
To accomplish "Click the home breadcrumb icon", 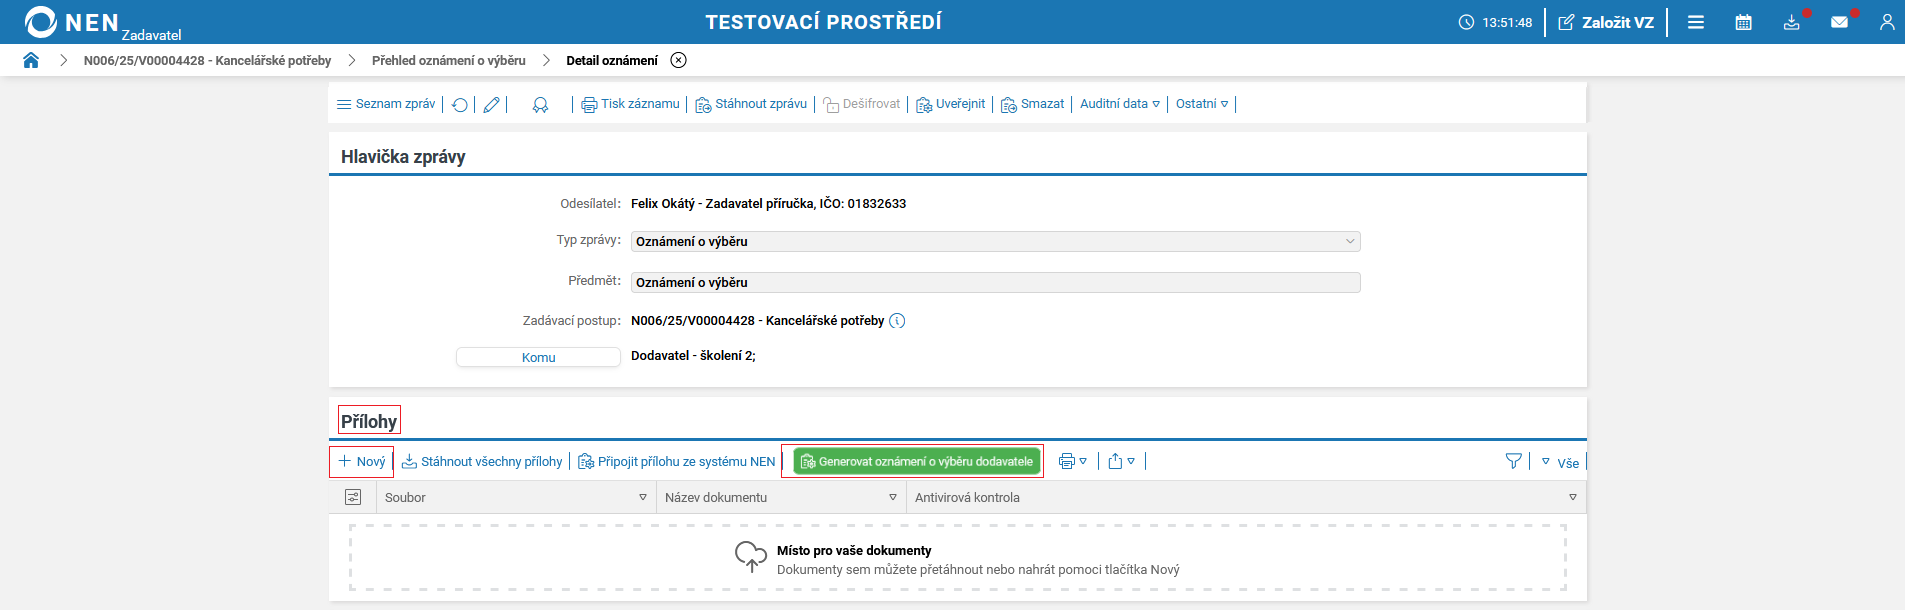I will point(31,60).
